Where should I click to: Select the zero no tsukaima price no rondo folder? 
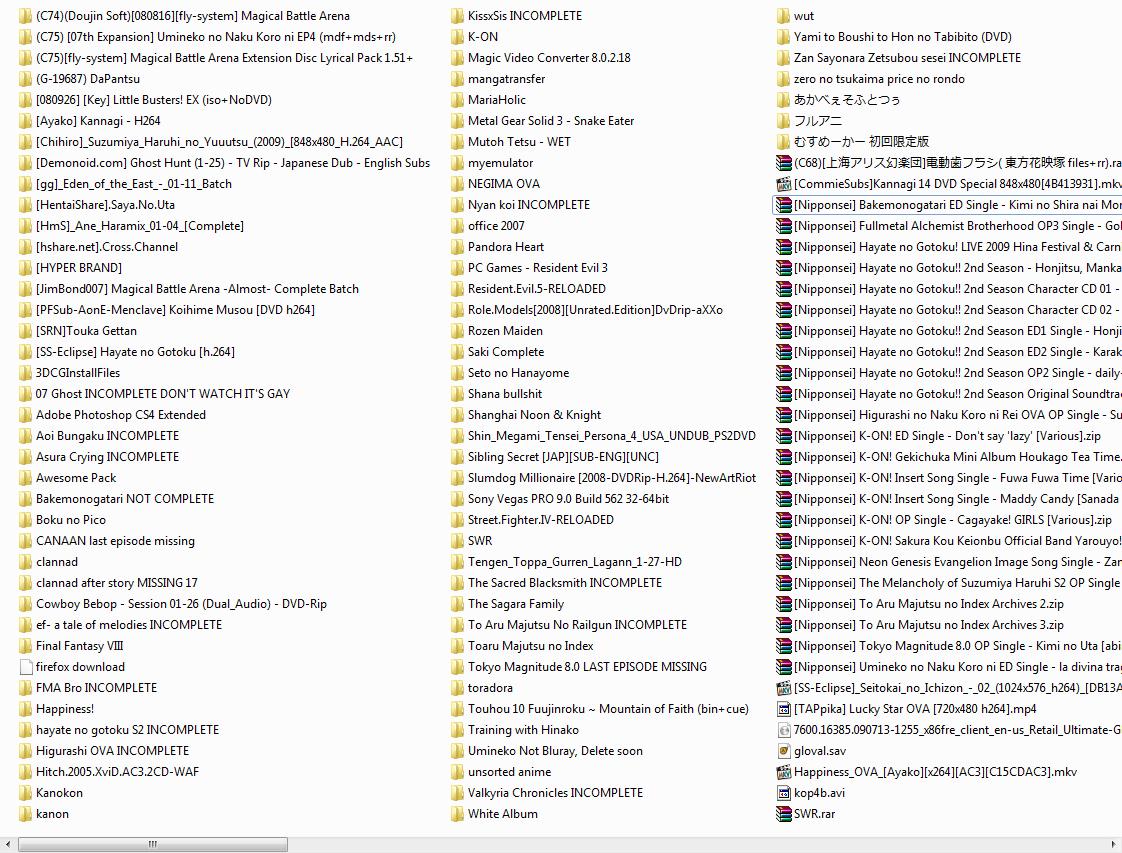coord(879,79)
